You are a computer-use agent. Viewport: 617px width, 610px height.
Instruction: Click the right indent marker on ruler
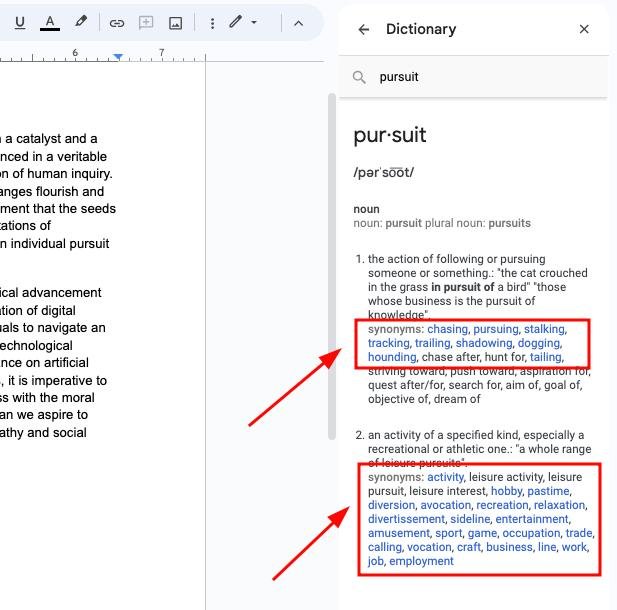coord(118,57)
